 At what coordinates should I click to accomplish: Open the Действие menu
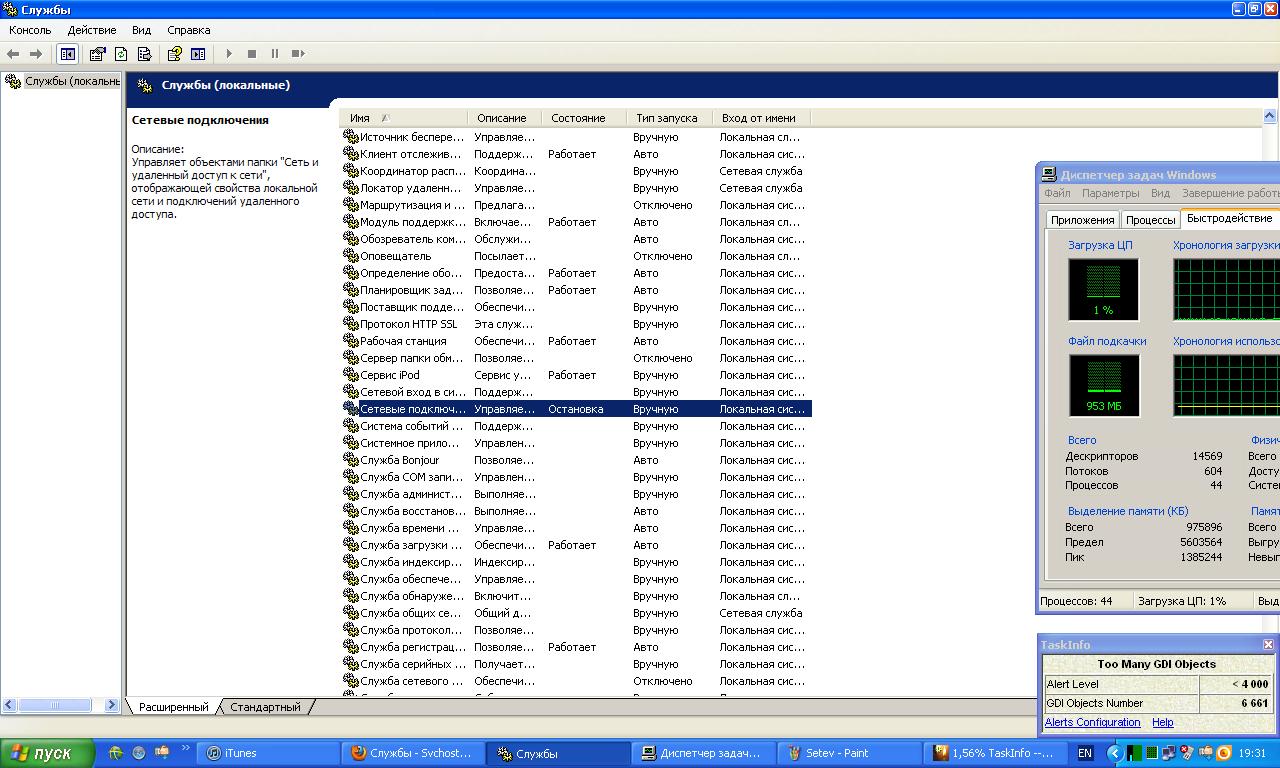(x=92, y=30)
